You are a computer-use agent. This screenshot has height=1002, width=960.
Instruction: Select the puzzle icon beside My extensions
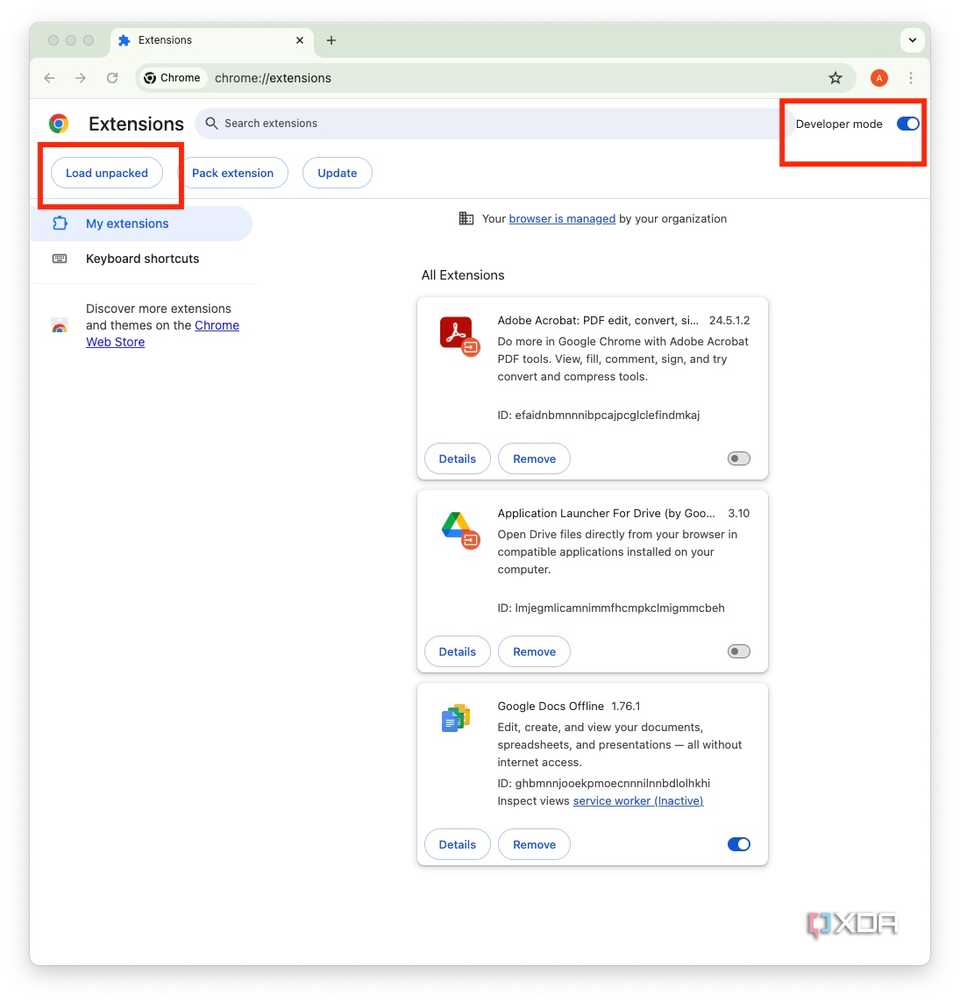(58, 222)
